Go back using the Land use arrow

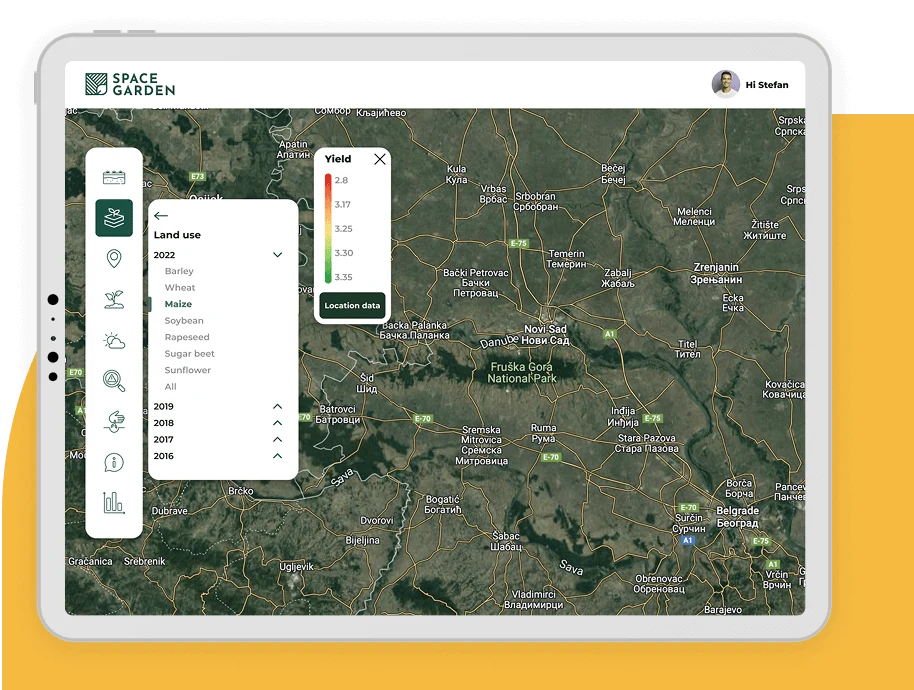coord(161,216)
